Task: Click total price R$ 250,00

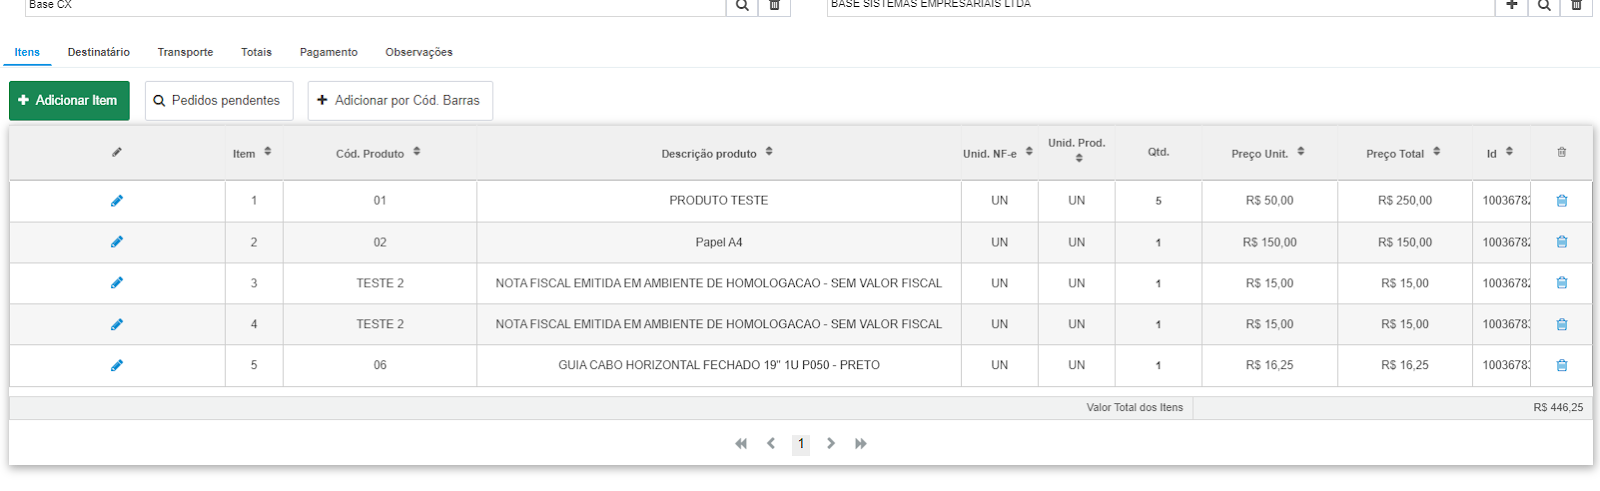Action: (1405, 201)
